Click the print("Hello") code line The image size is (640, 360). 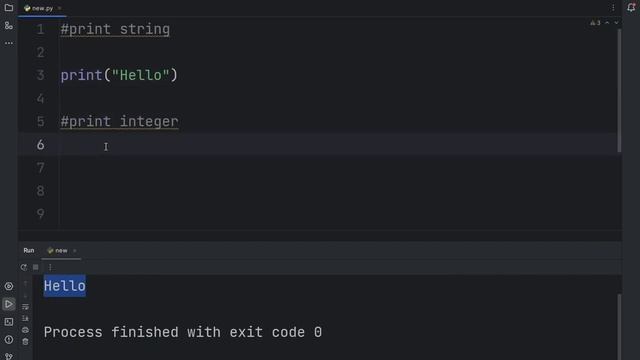tap(119, 75)
